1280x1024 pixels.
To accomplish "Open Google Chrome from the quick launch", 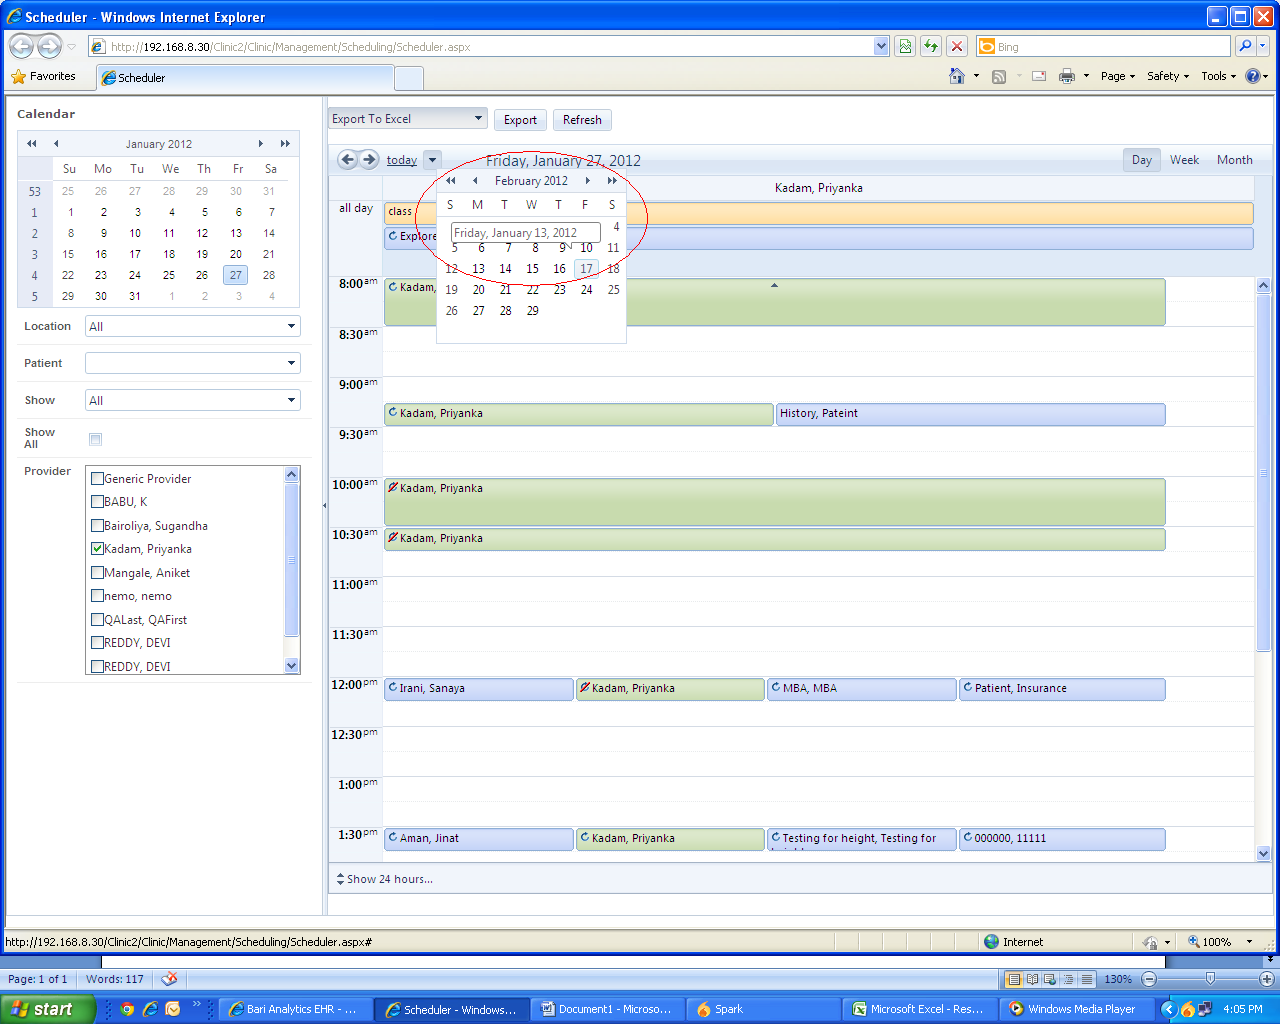I will [127, 1009].
